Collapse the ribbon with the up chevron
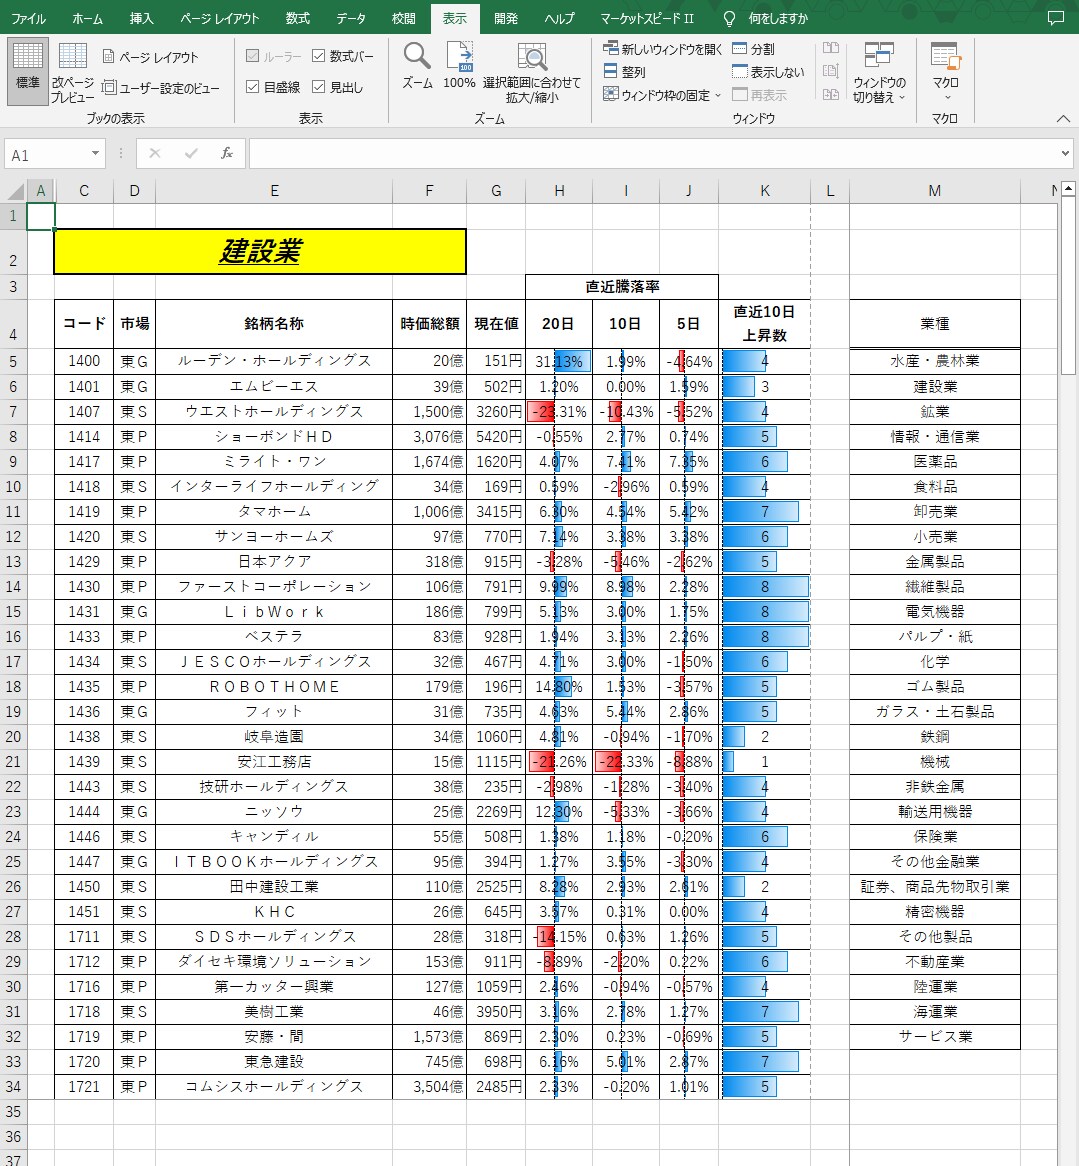Viewport: 1079px width, 1166px height. tap(1063, 118)
